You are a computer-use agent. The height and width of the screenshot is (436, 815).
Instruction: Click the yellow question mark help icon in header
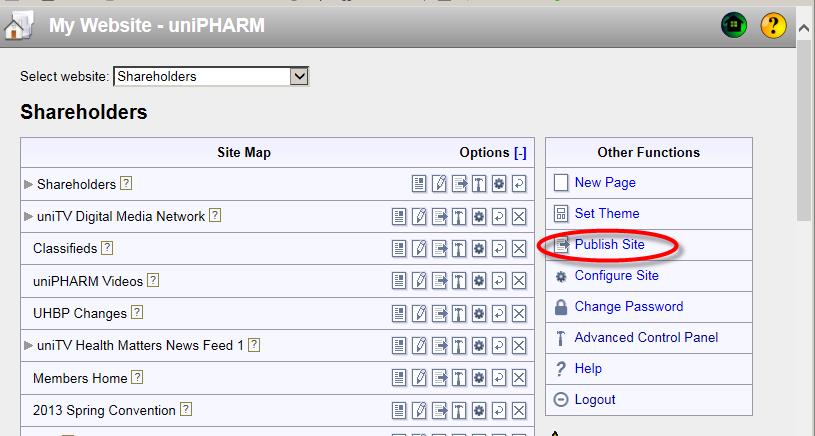tap(773, 25)
